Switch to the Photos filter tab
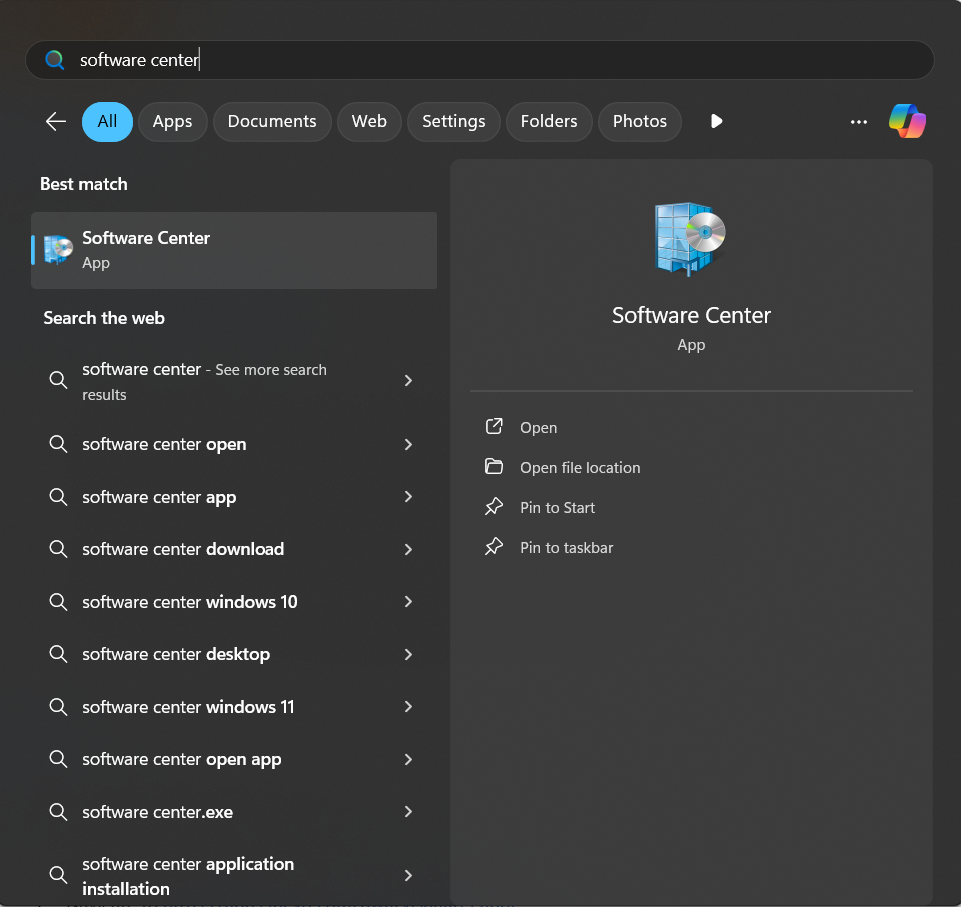Screen dimensions: 961x907 [639, 121]
